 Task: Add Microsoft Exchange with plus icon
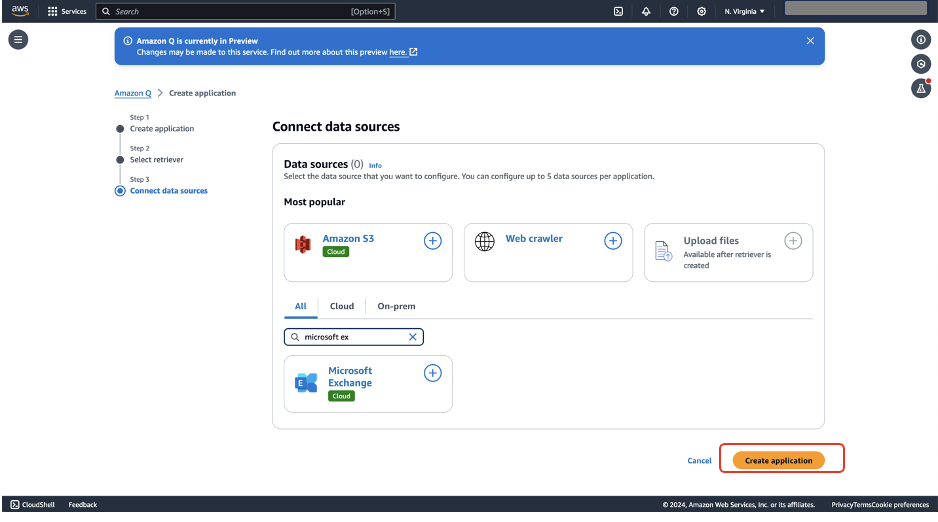pos(433,373)
